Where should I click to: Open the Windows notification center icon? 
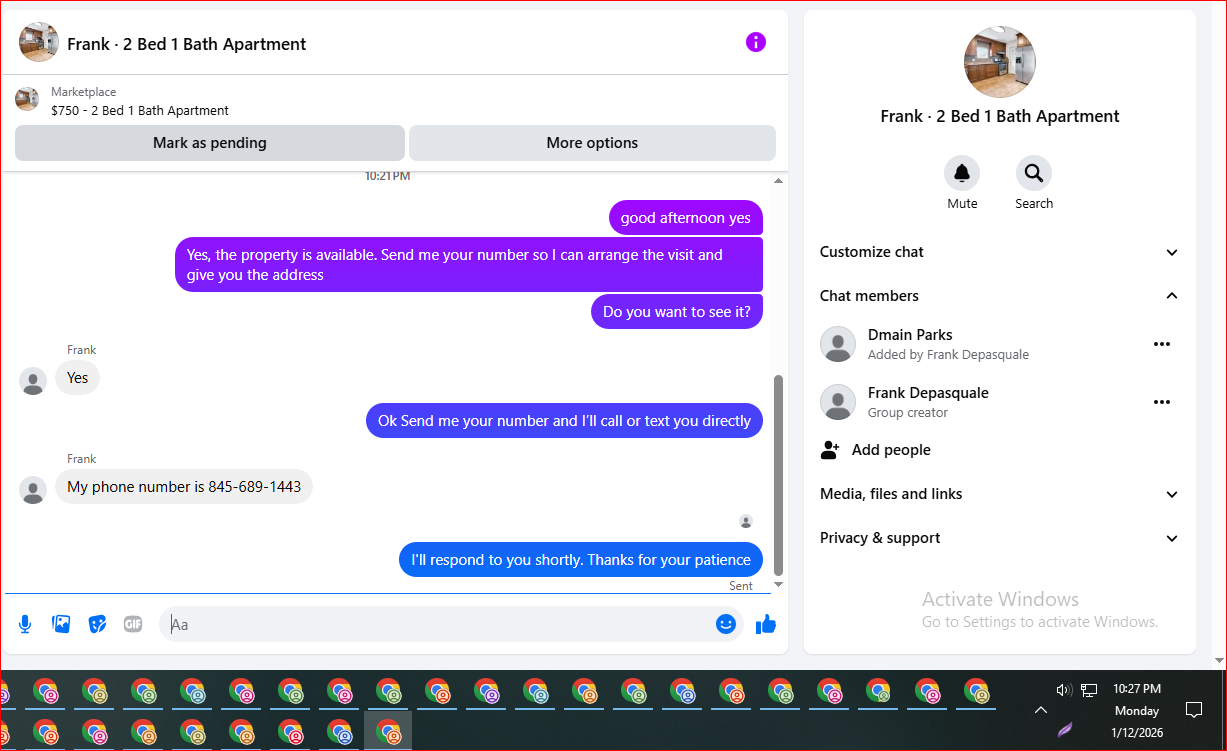[1193, 710]
